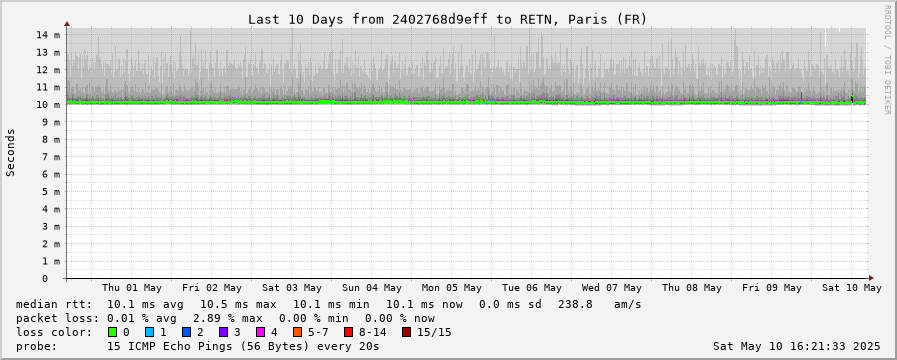Image resolution: width=897 pixels, height=360 pixels.
Task: Click the graph title text
Action: pyautogui.click(x=447, y=19)
